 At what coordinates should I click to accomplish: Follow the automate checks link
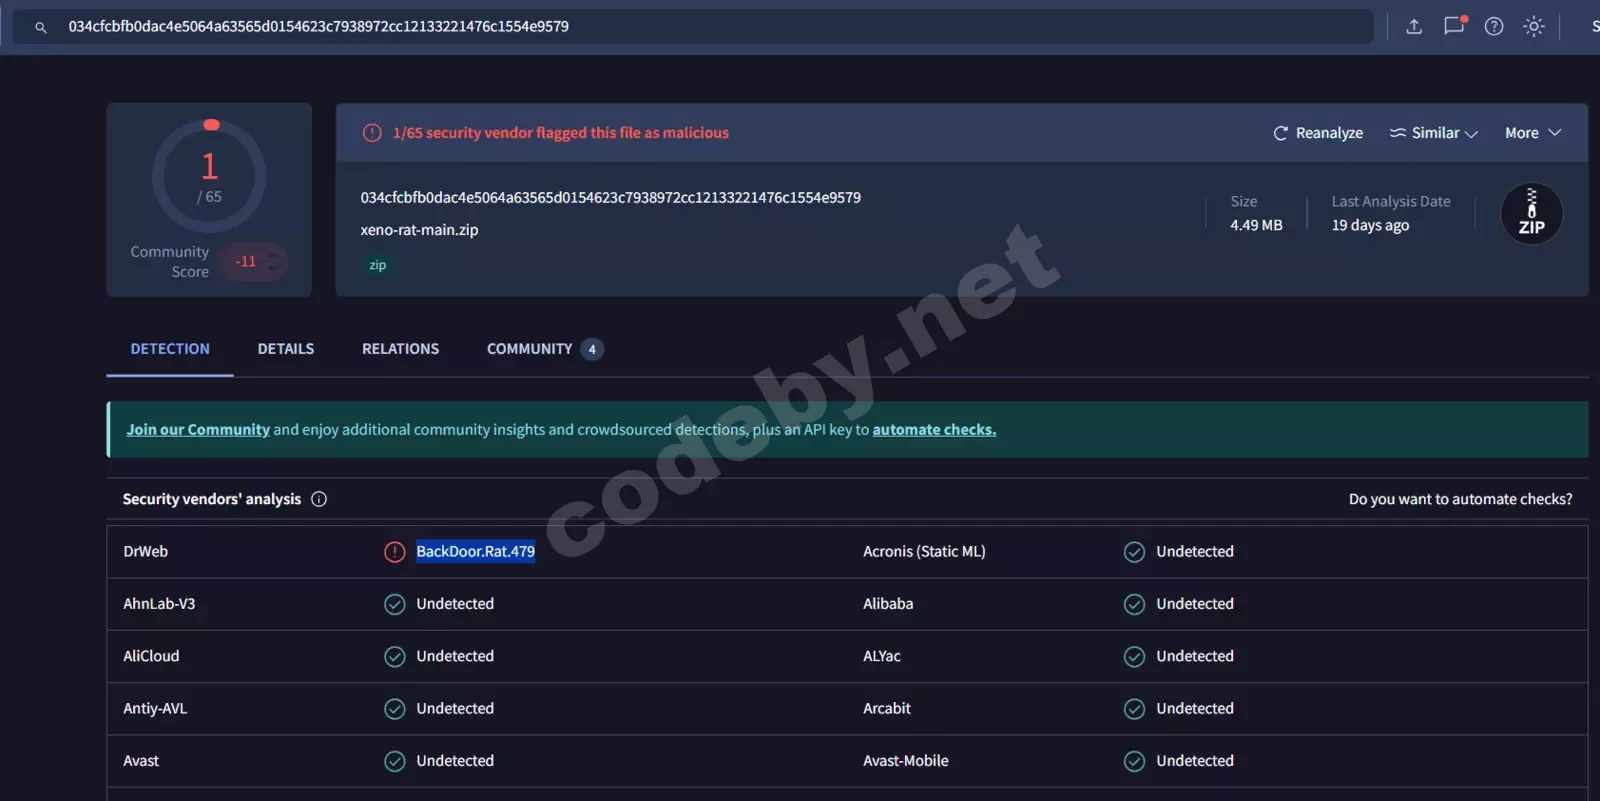(934, 430)
